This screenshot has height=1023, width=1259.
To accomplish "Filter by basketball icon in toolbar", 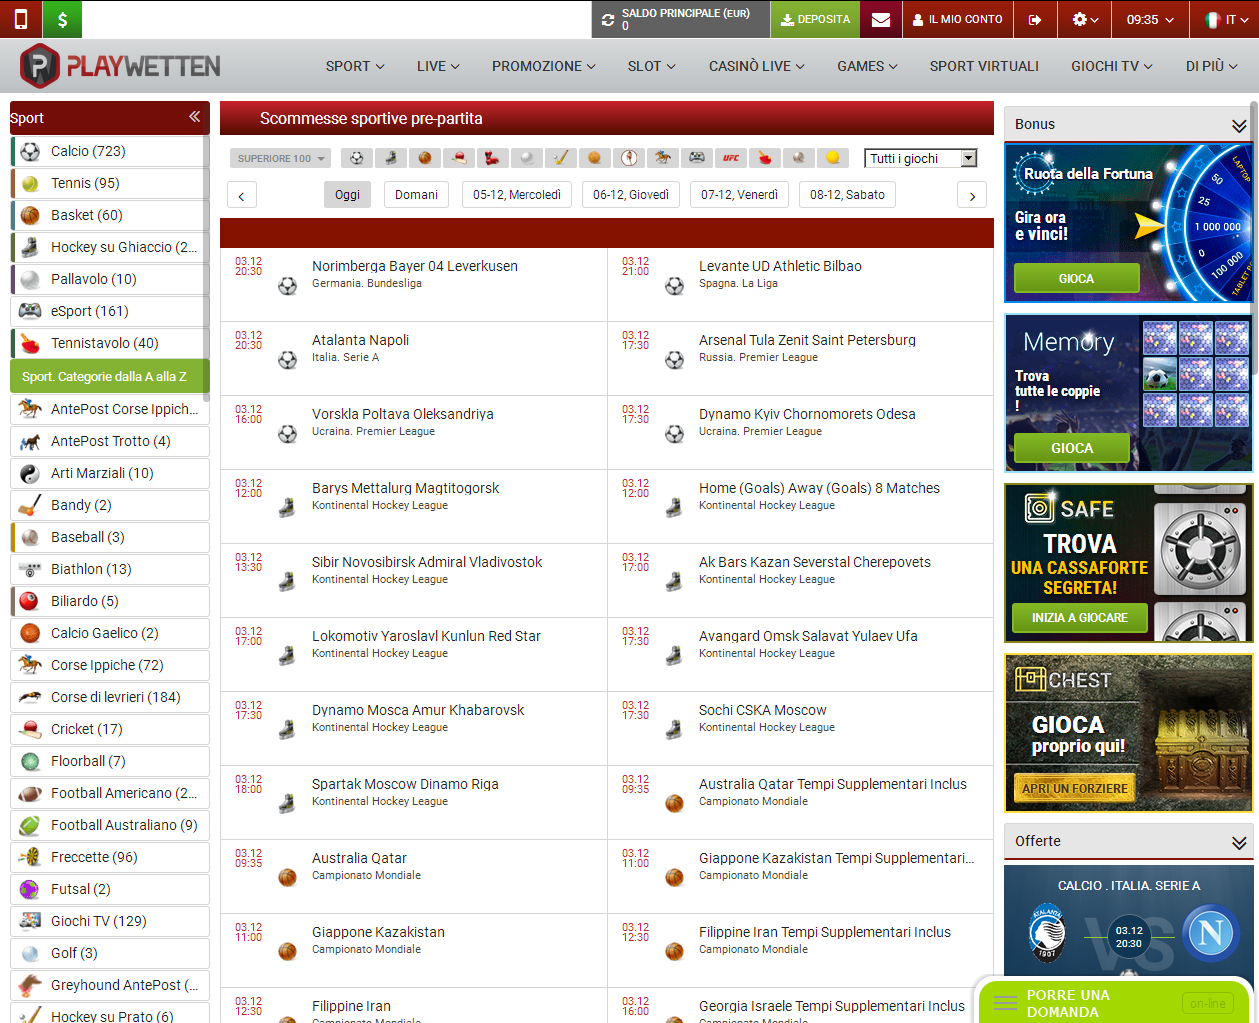I will point(425,158).
